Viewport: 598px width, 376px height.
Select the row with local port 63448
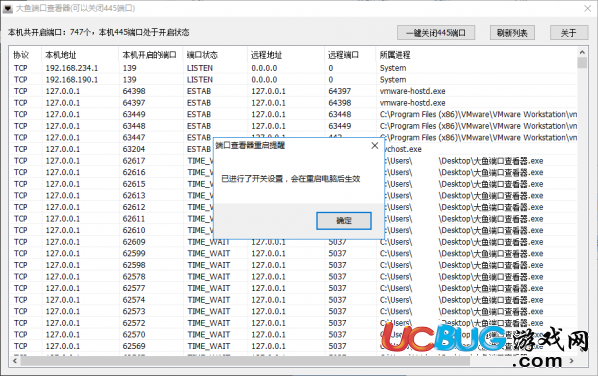[x=293, y=126]
